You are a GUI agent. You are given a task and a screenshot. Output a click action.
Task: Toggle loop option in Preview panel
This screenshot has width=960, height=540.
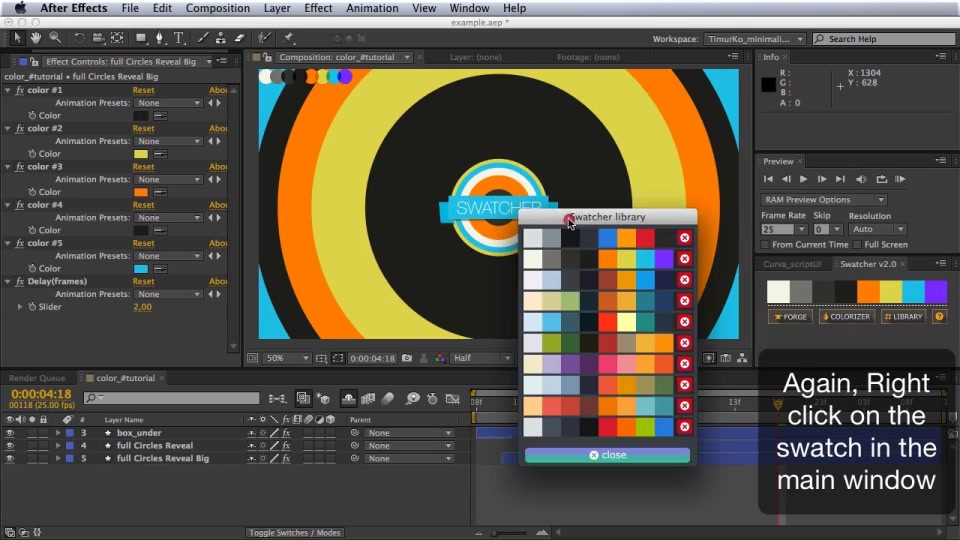coord(881,179)
